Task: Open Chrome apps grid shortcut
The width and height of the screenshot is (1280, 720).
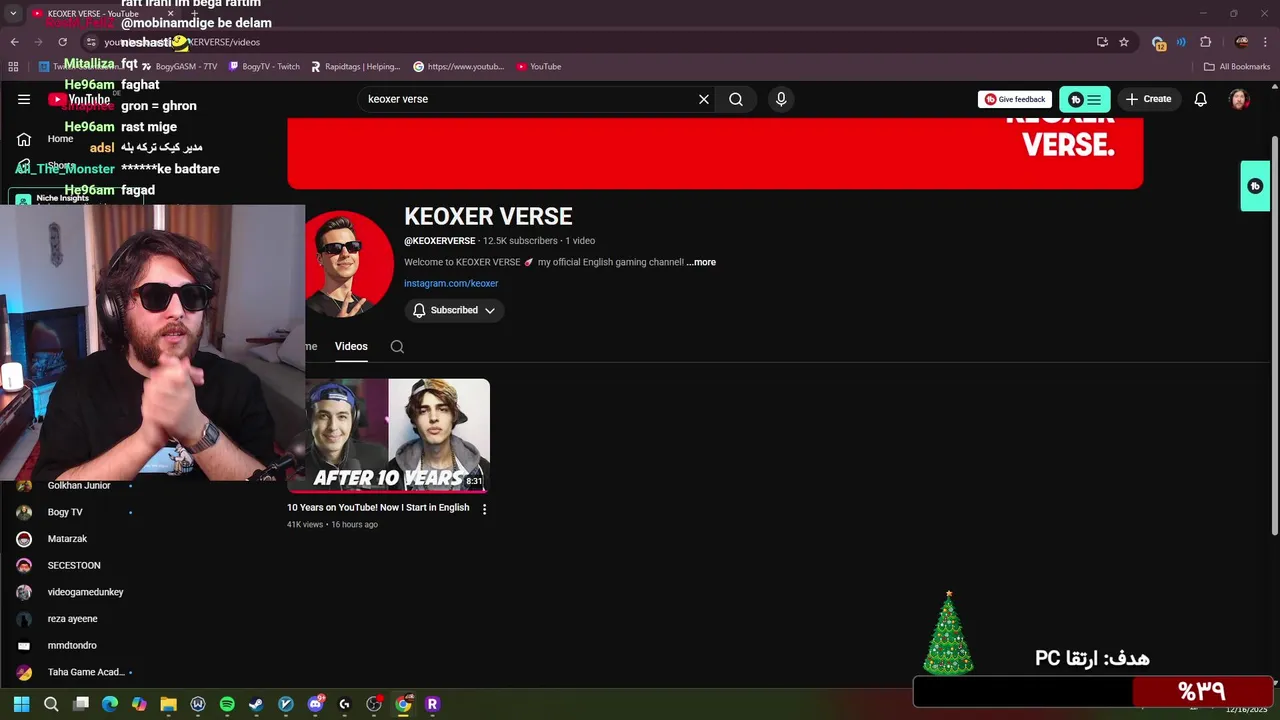Action: (x=13, y=67)
